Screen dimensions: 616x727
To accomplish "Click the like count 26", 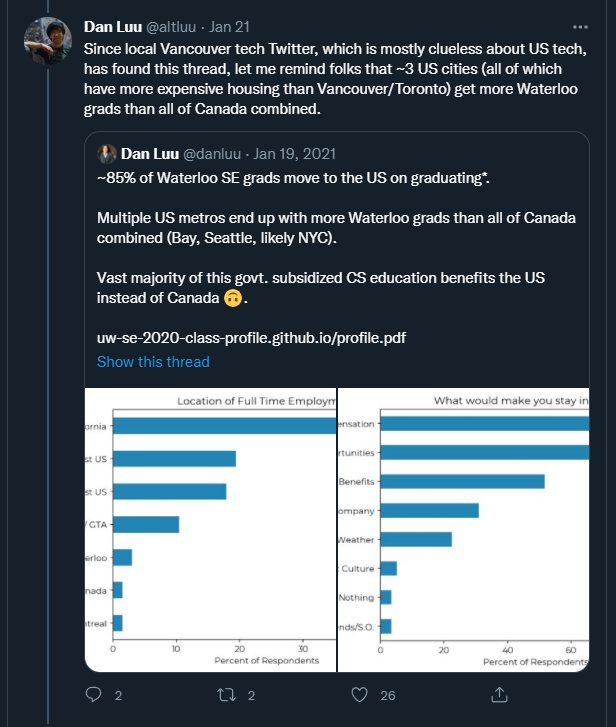I will point(389,695).
